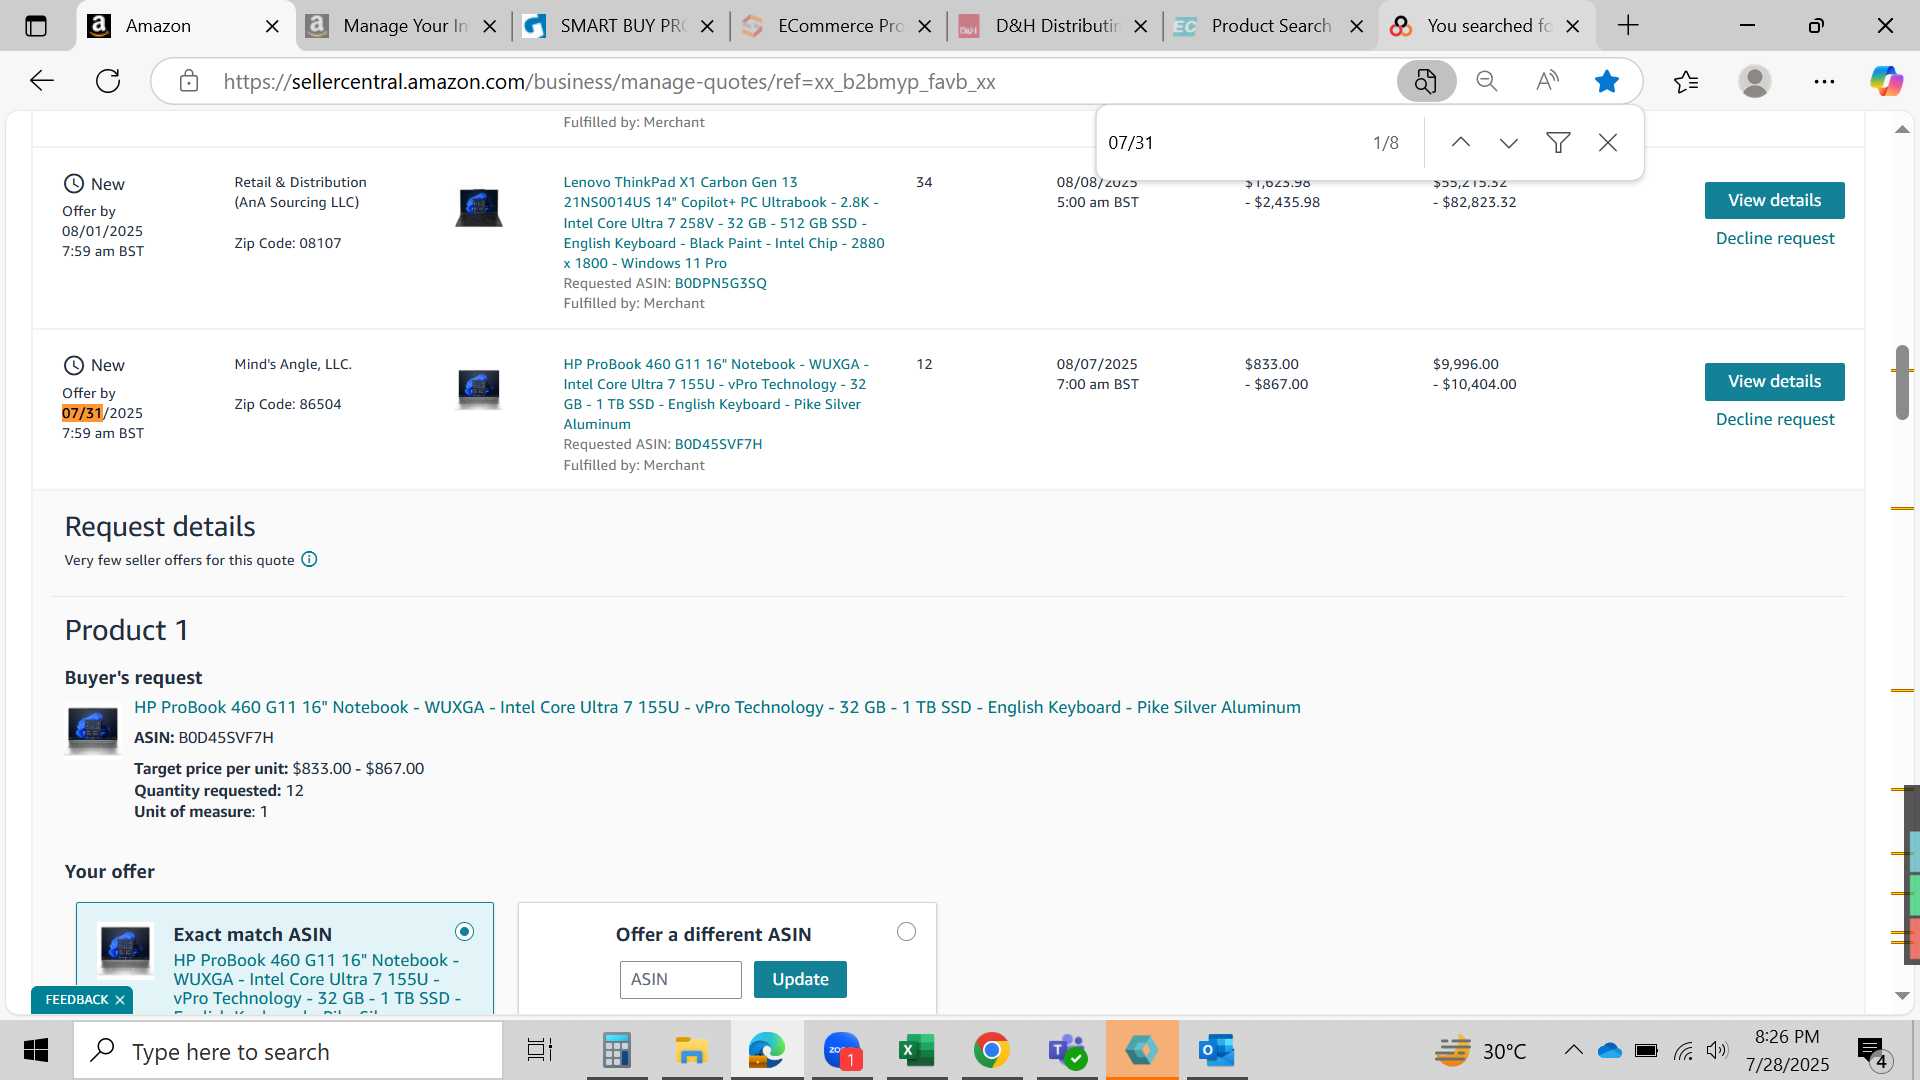Open Outlook from taskbar

tap(1216, 1051)
